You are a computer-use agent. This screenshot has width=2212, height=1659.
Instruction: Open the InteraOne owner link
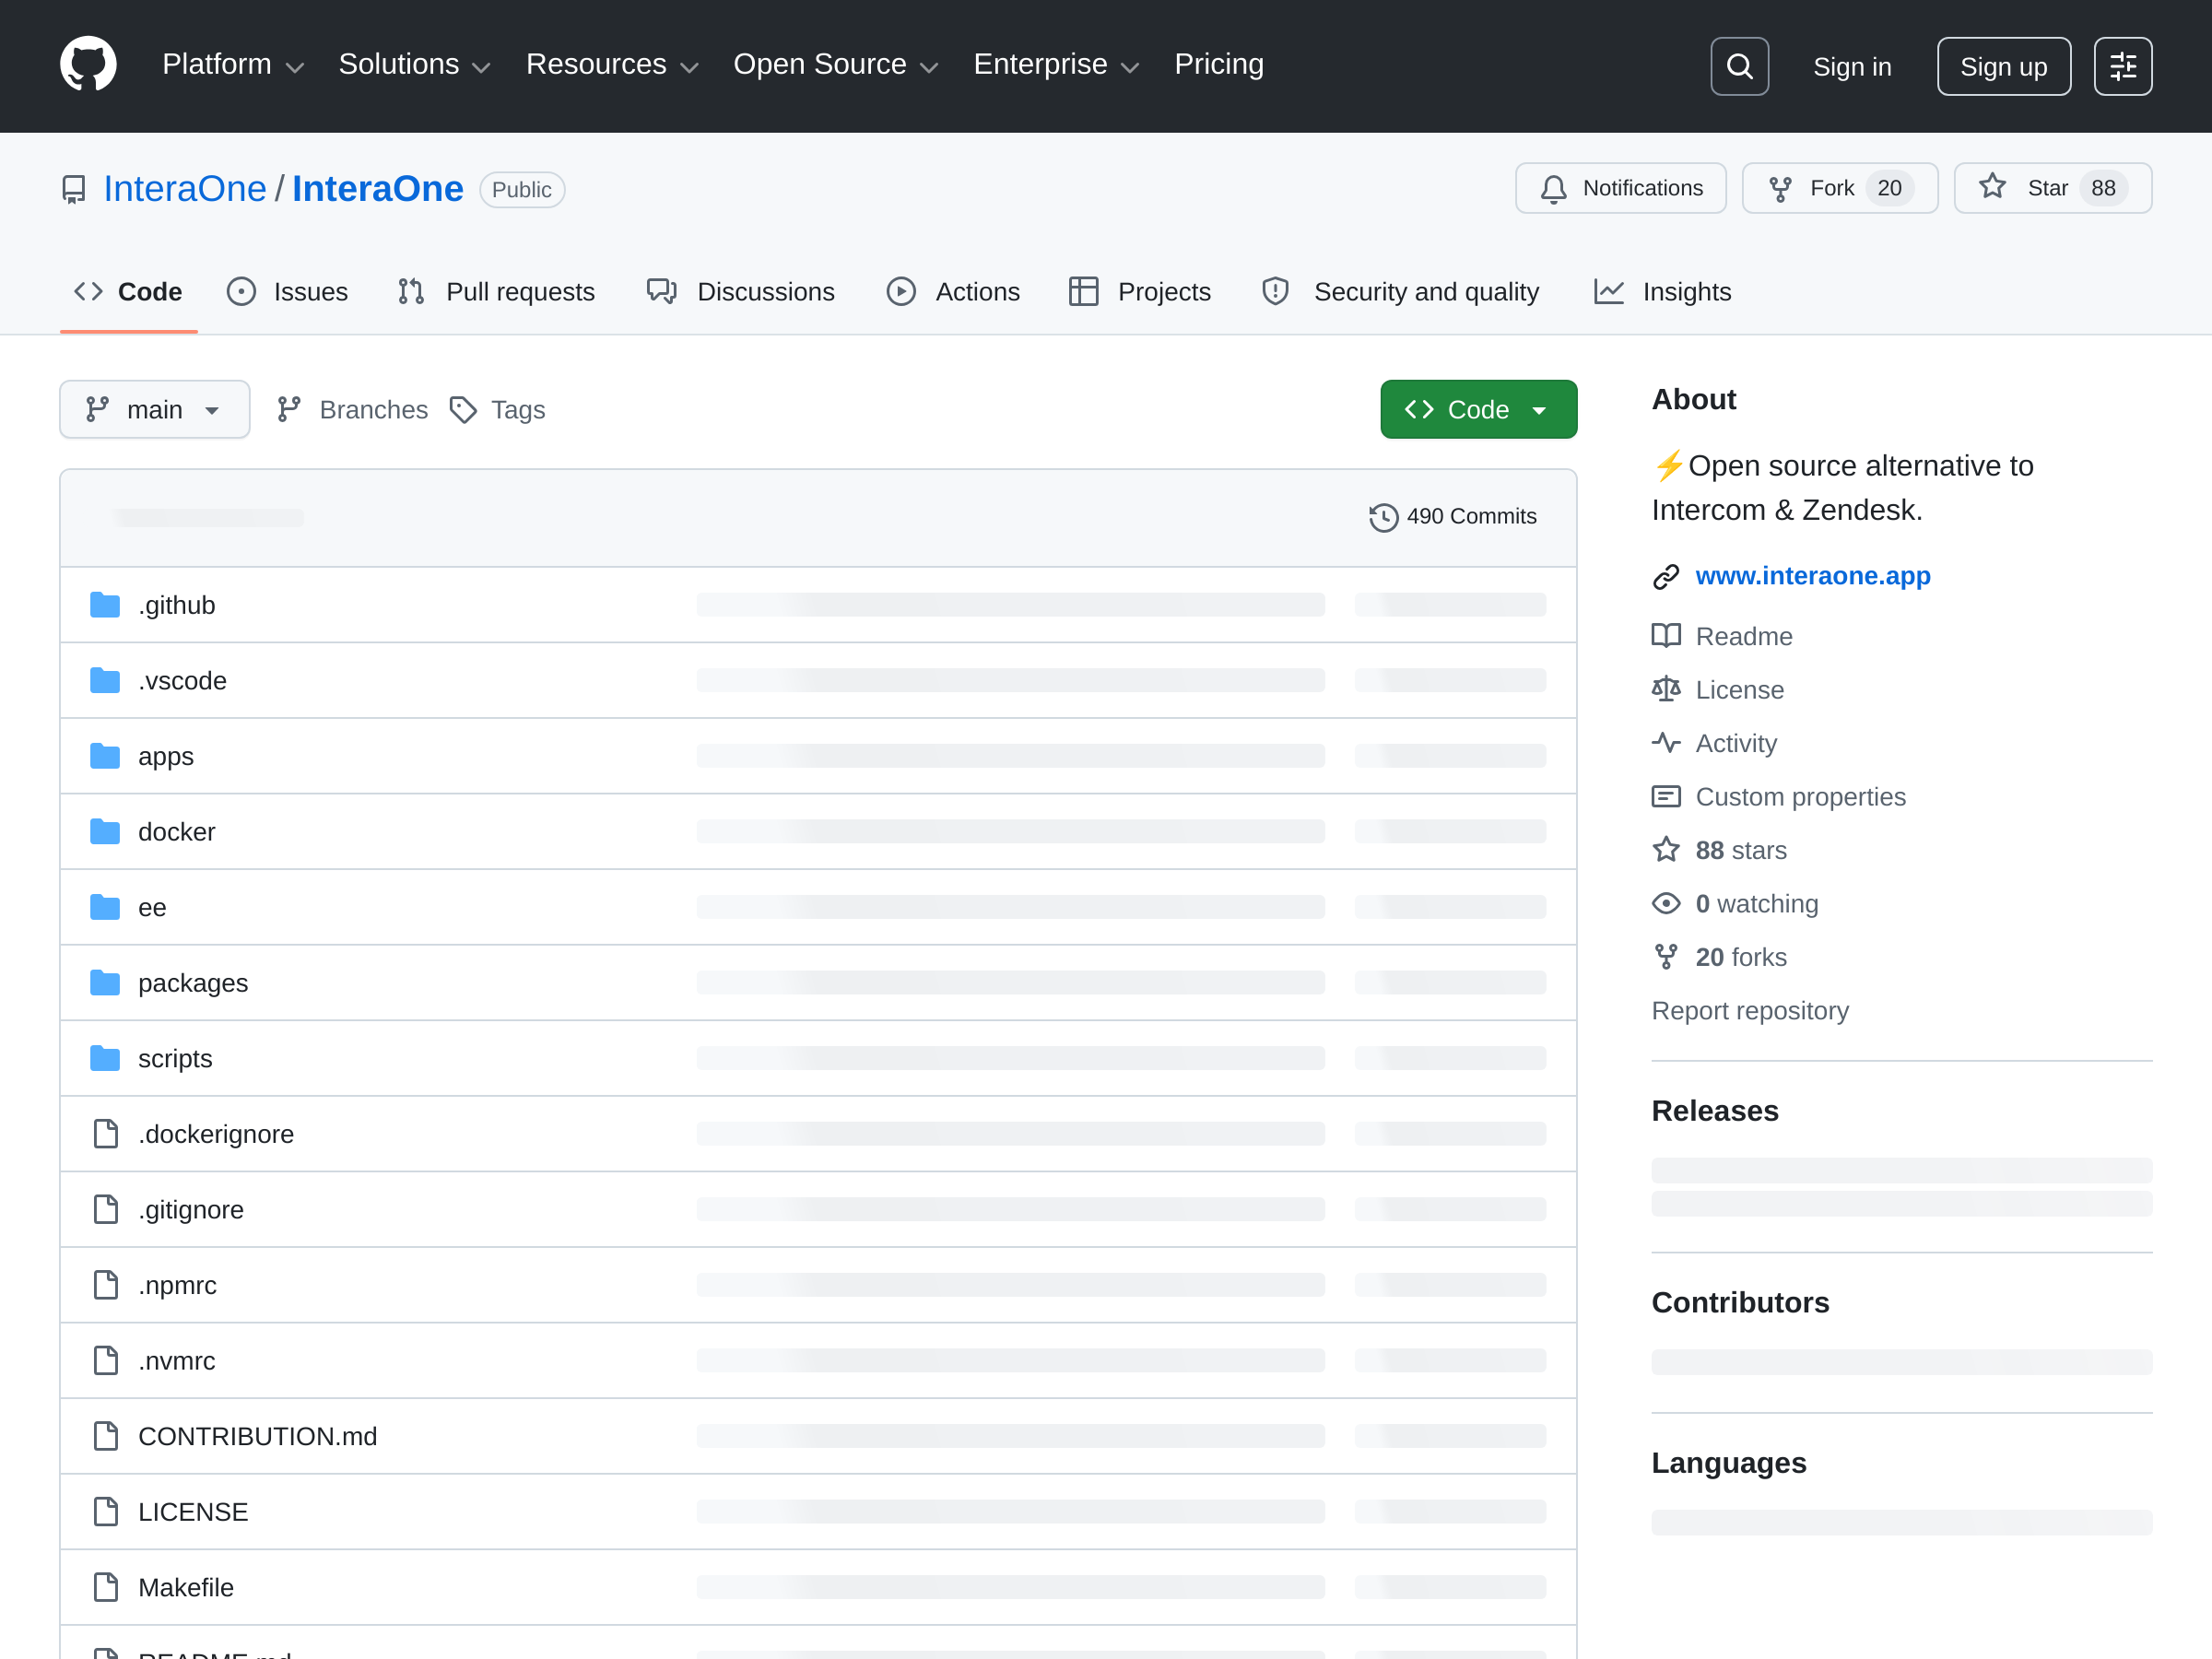185,189
